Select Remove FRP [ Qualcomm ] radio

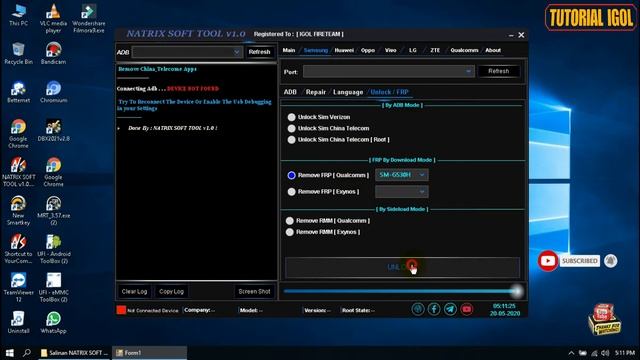coord(291,175)
